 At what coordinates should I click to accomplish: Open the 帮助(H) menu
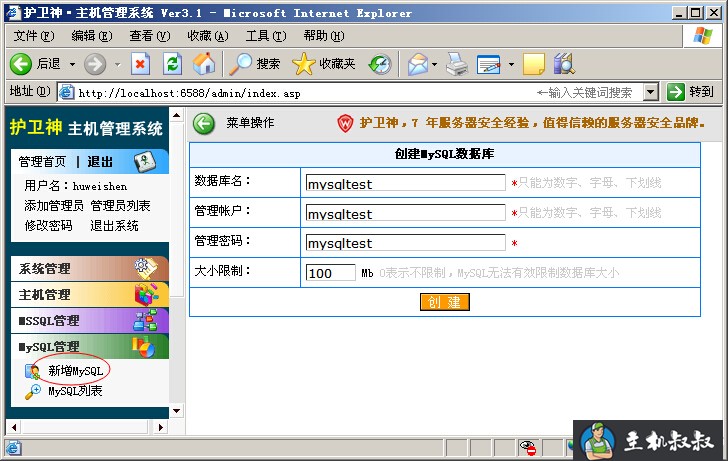324,36
